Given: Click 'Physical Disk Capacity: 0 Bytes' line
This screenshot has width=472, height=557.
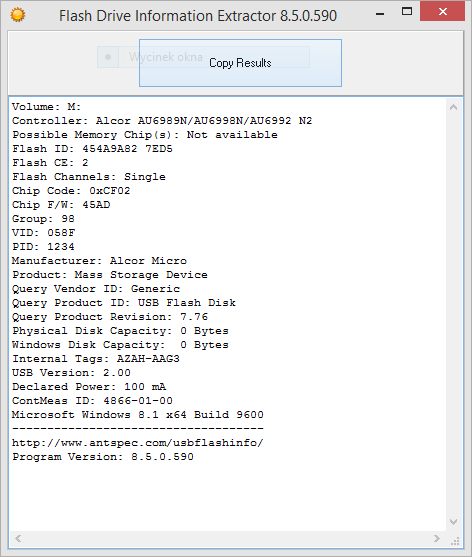Looking at the screenshot, I should (120, 331).
